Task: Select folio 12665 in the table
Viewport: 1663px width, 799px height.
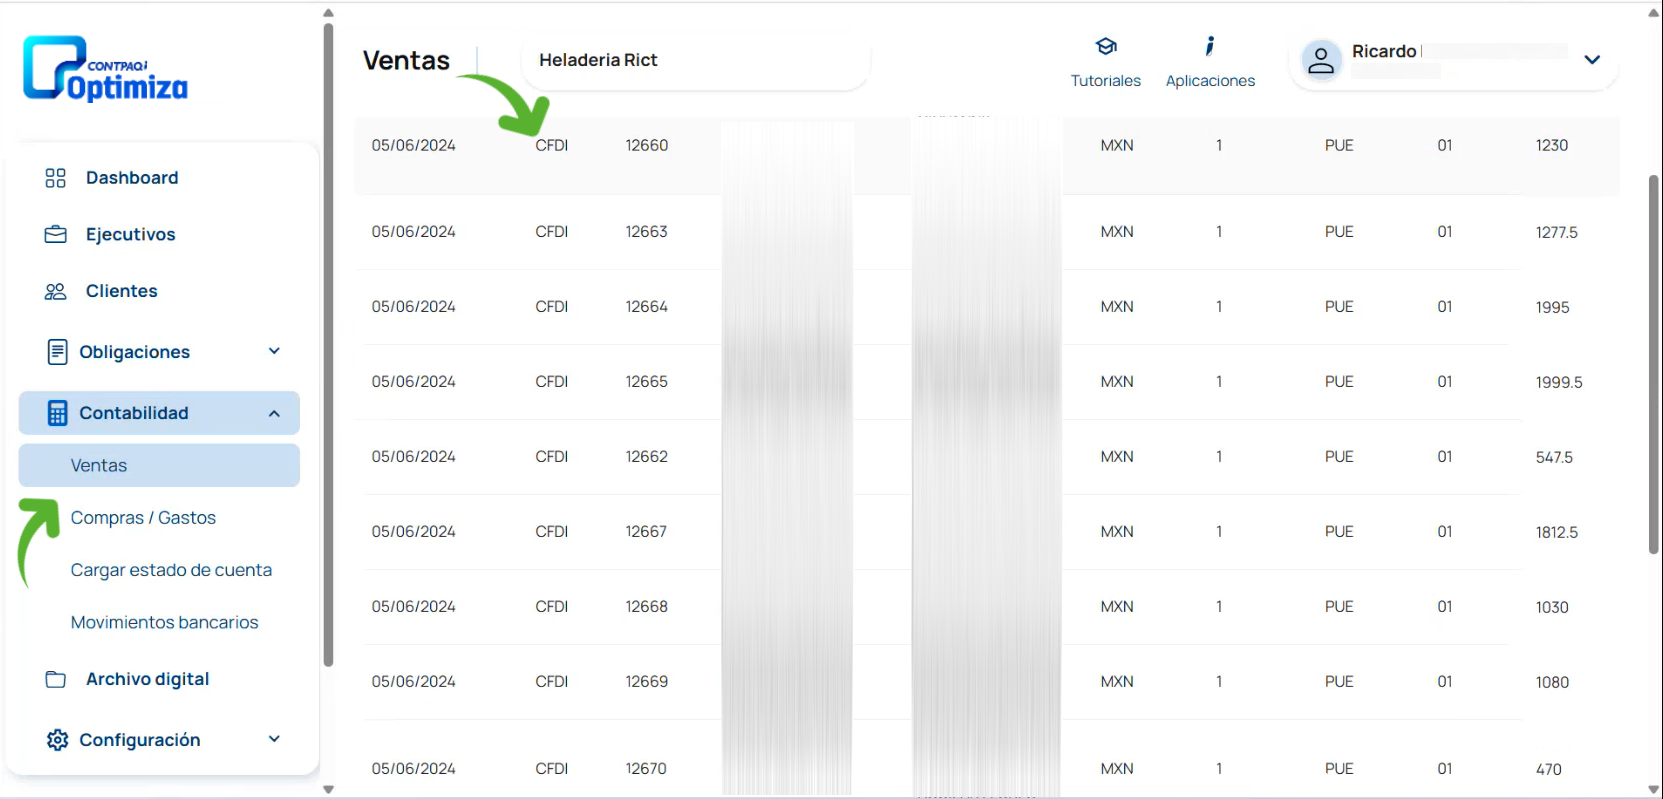Action: [647, 381]
